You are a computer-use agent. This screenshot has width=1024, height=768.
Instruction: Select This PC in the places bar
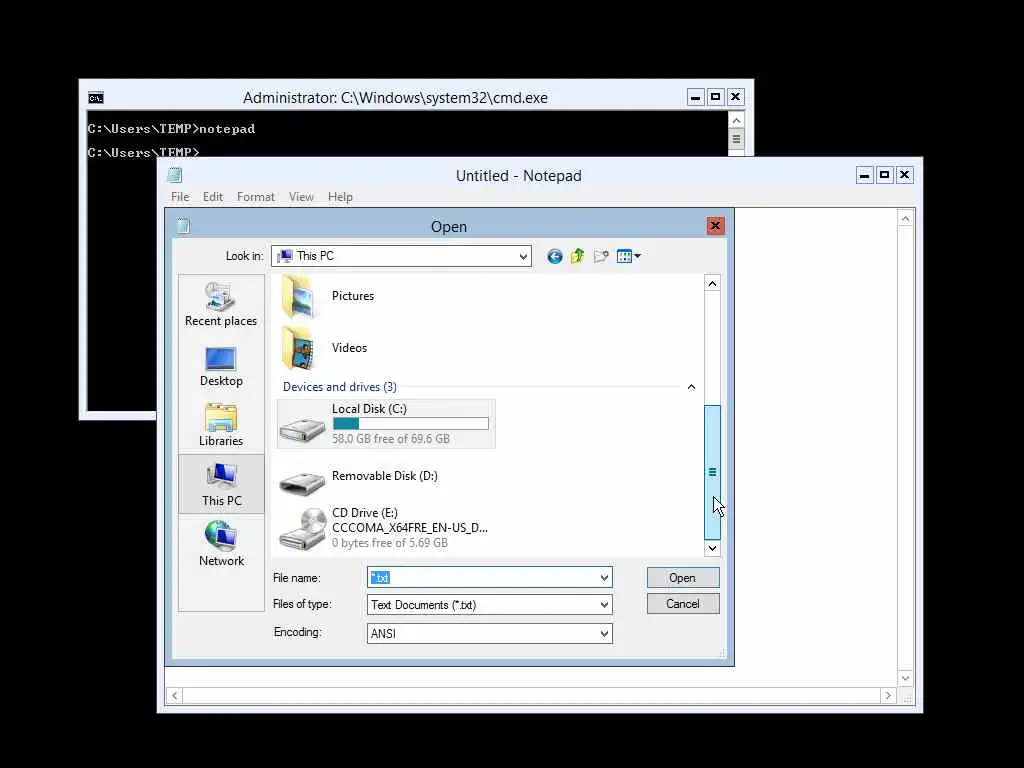[x=221, y=485]
